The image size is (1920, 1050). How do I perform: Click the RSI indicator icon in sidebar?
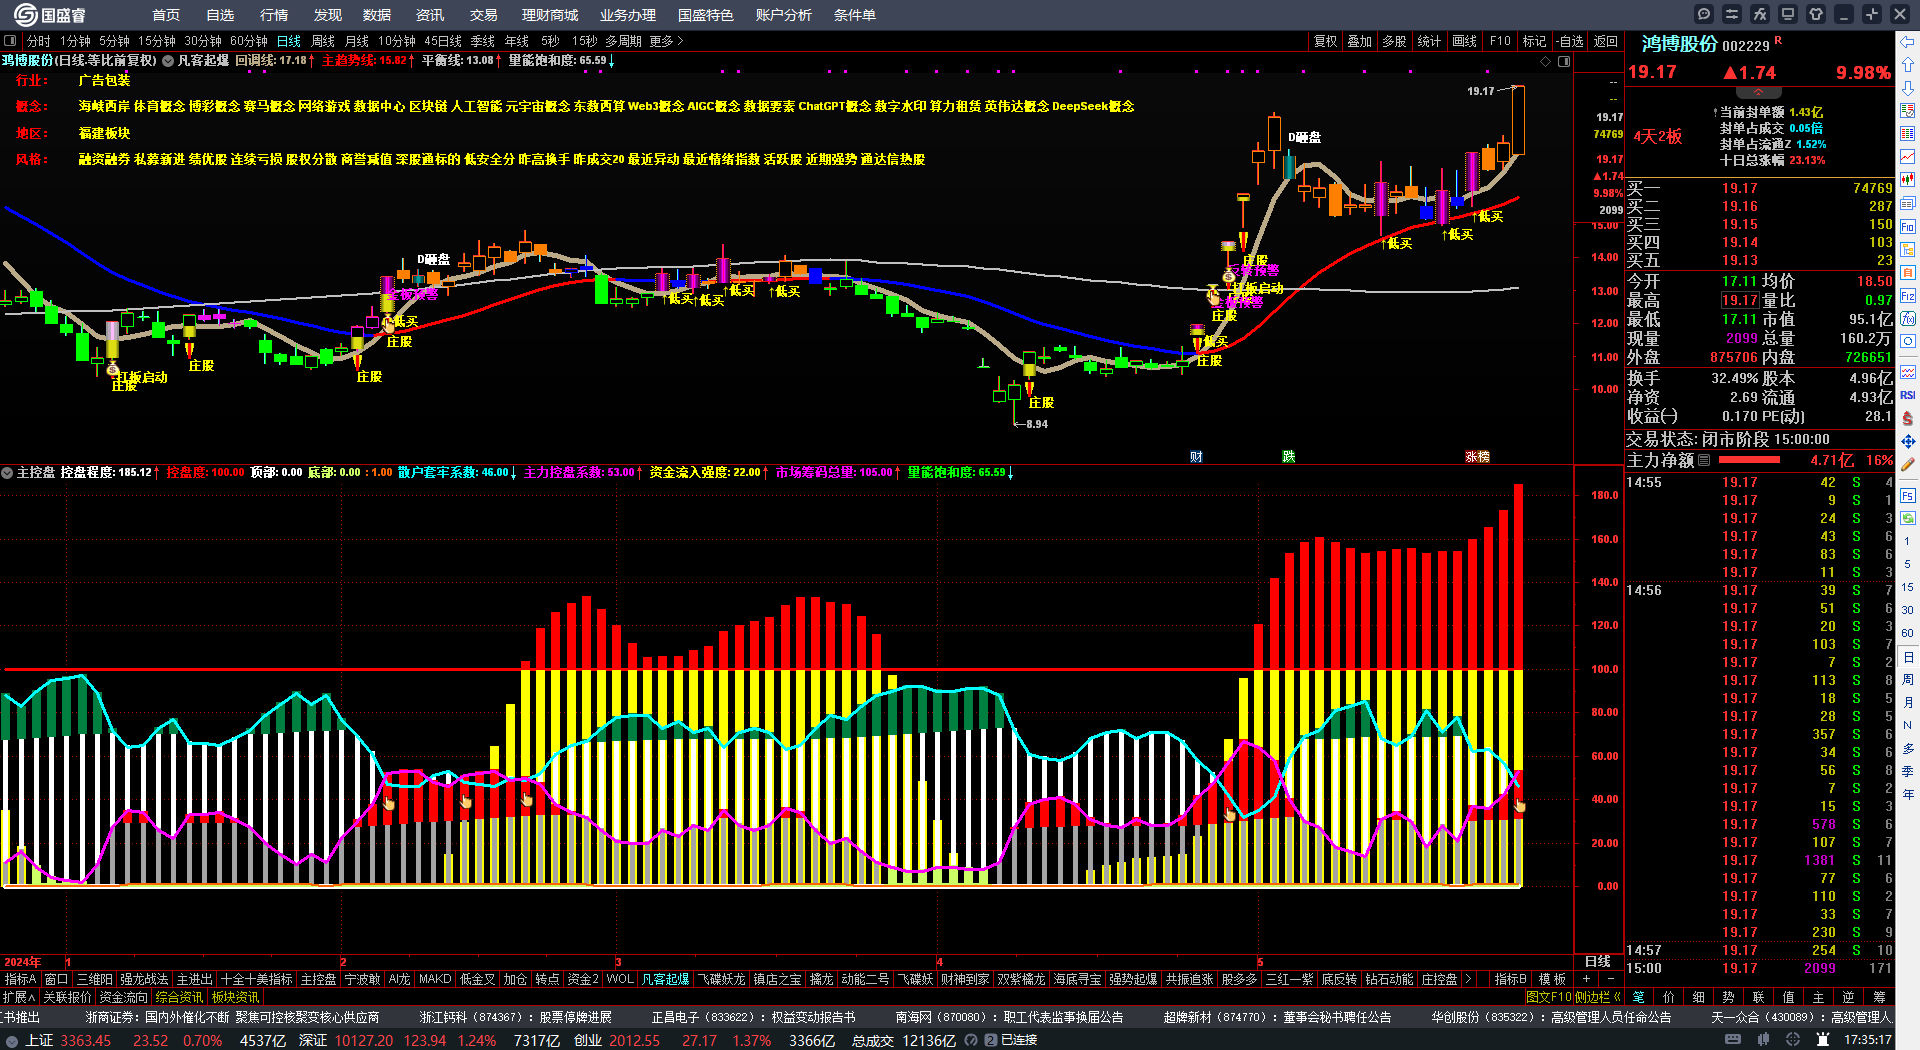pyautogui.click(x=1908, y=395)
